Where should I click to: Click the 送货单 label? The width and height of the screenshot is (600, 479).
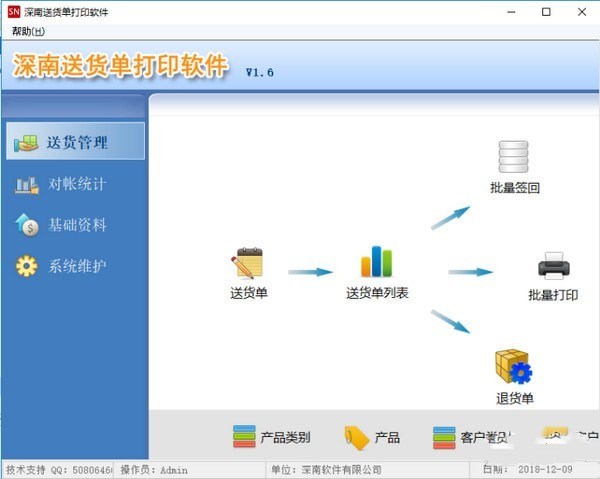pos(249,293)
